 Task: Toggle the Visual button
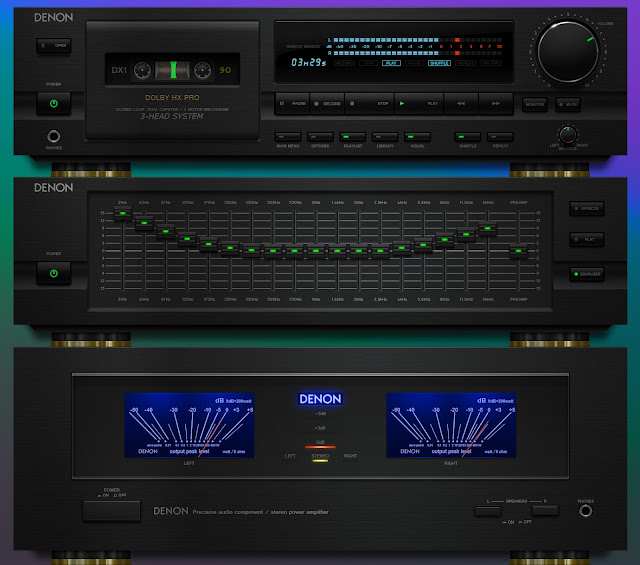point(417,137)
